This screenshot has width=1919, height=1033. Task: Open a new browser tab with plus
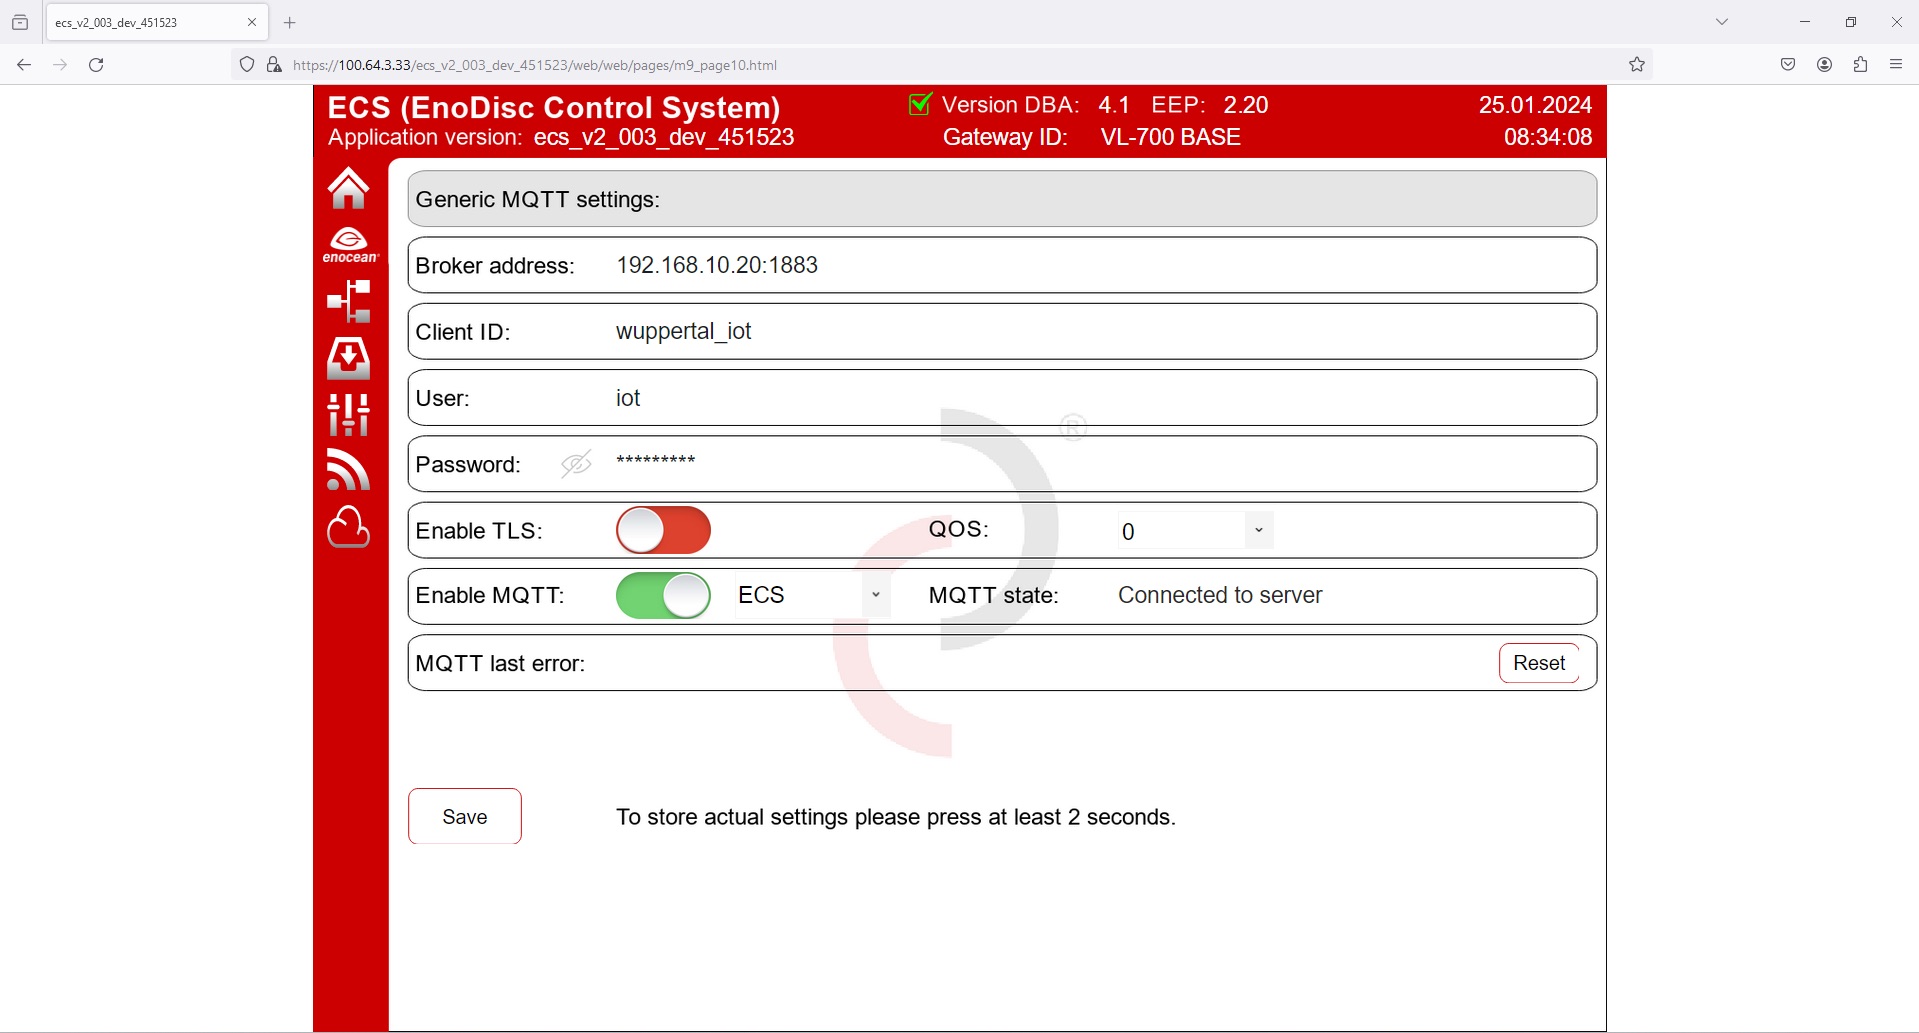(x=290, y=22)
